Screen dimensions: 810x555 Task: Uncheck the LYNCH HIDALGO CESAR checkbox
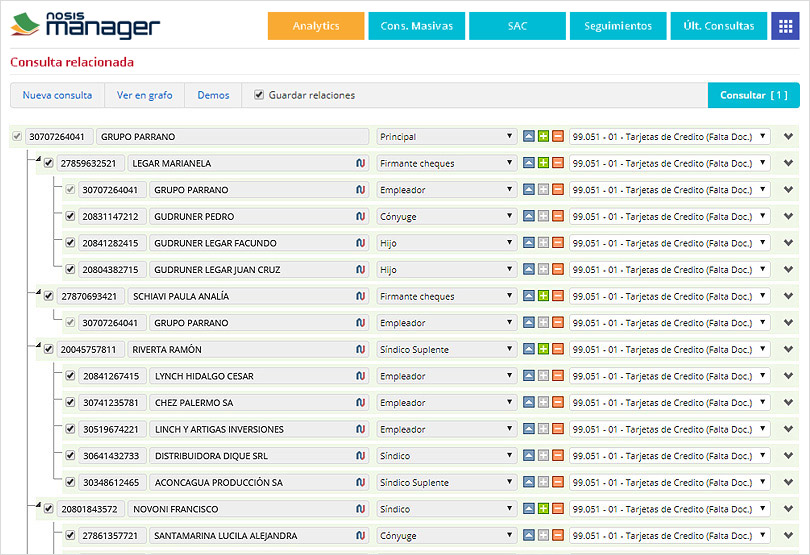click(70, 376)
